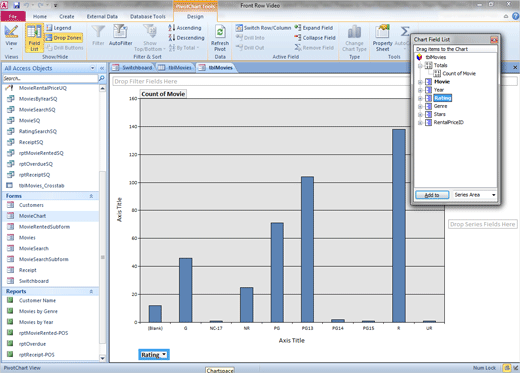This screenshot has width=520, height=373.
Task: Open the File tab
Action: (x=13, y=16)
